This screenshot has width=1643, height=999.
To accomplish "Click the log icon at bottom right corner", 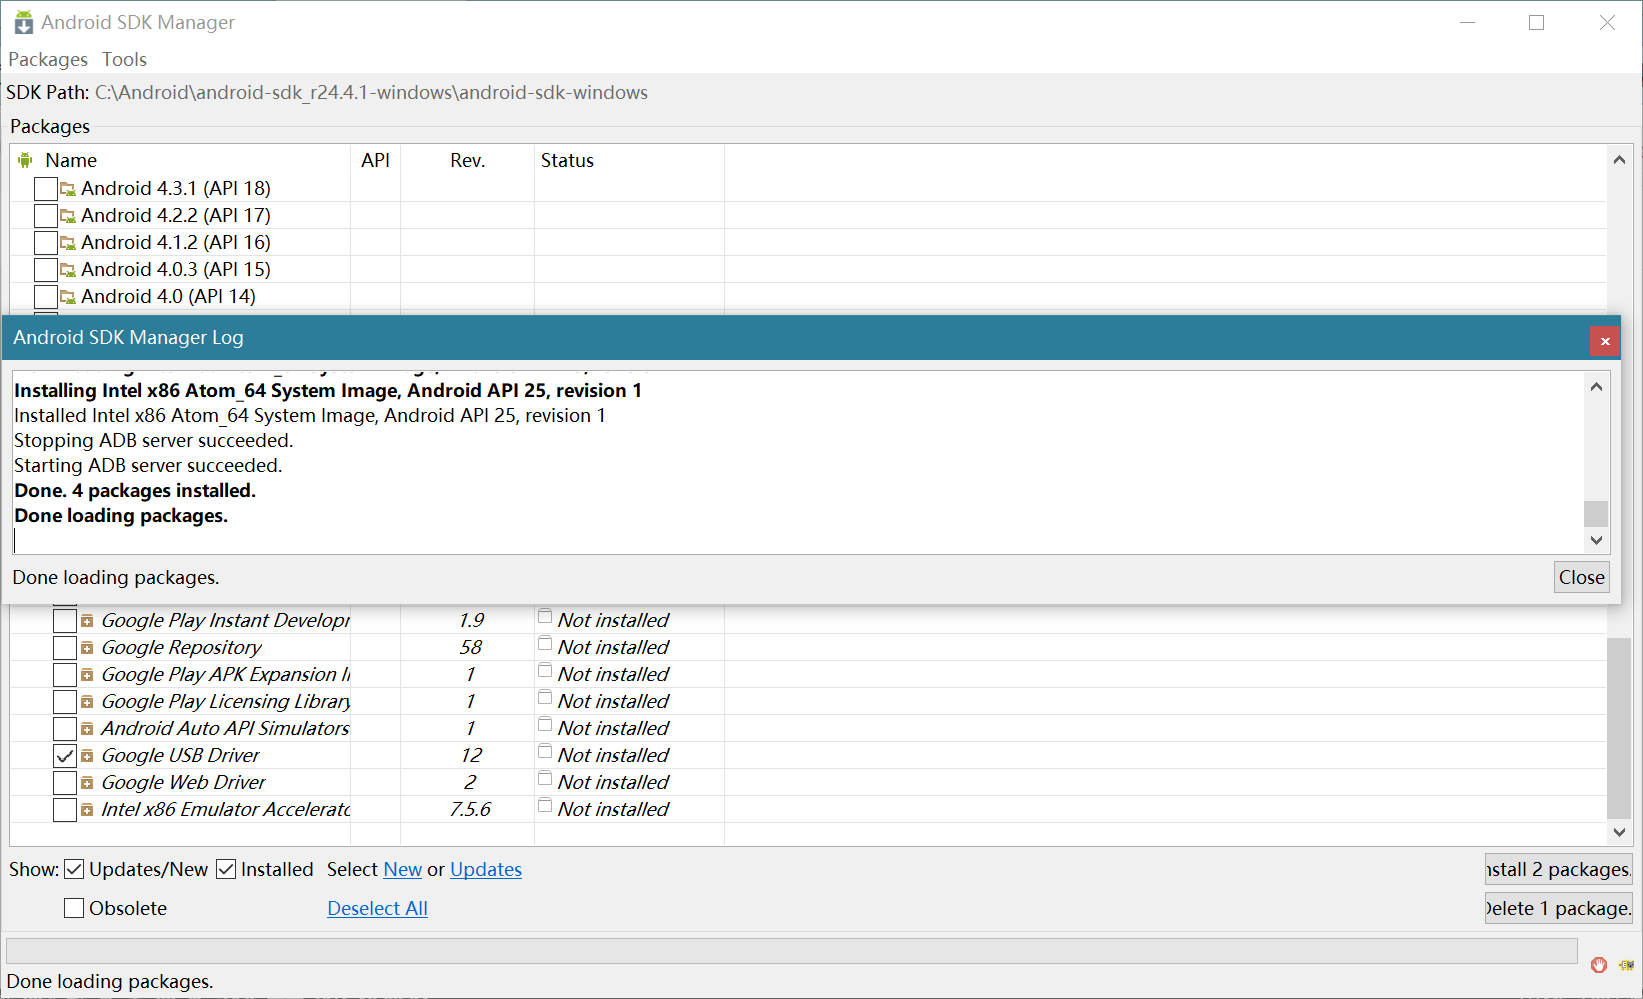I will click(x=1626, y=965).
